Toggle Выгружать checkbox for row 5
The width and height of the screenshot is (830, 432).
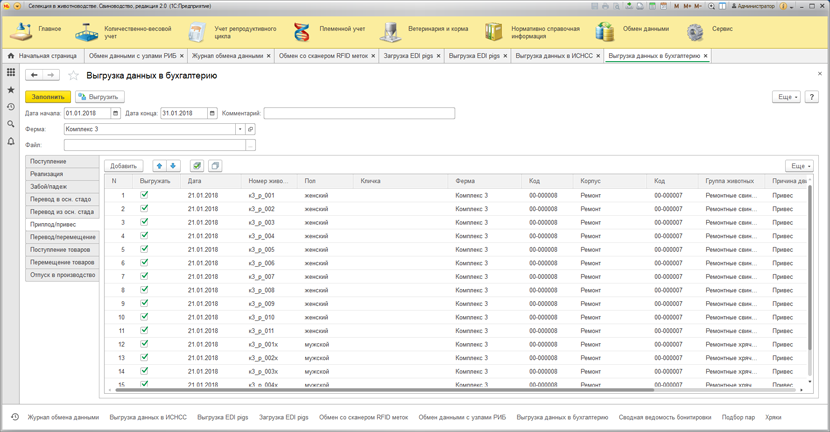coord(145,249)
